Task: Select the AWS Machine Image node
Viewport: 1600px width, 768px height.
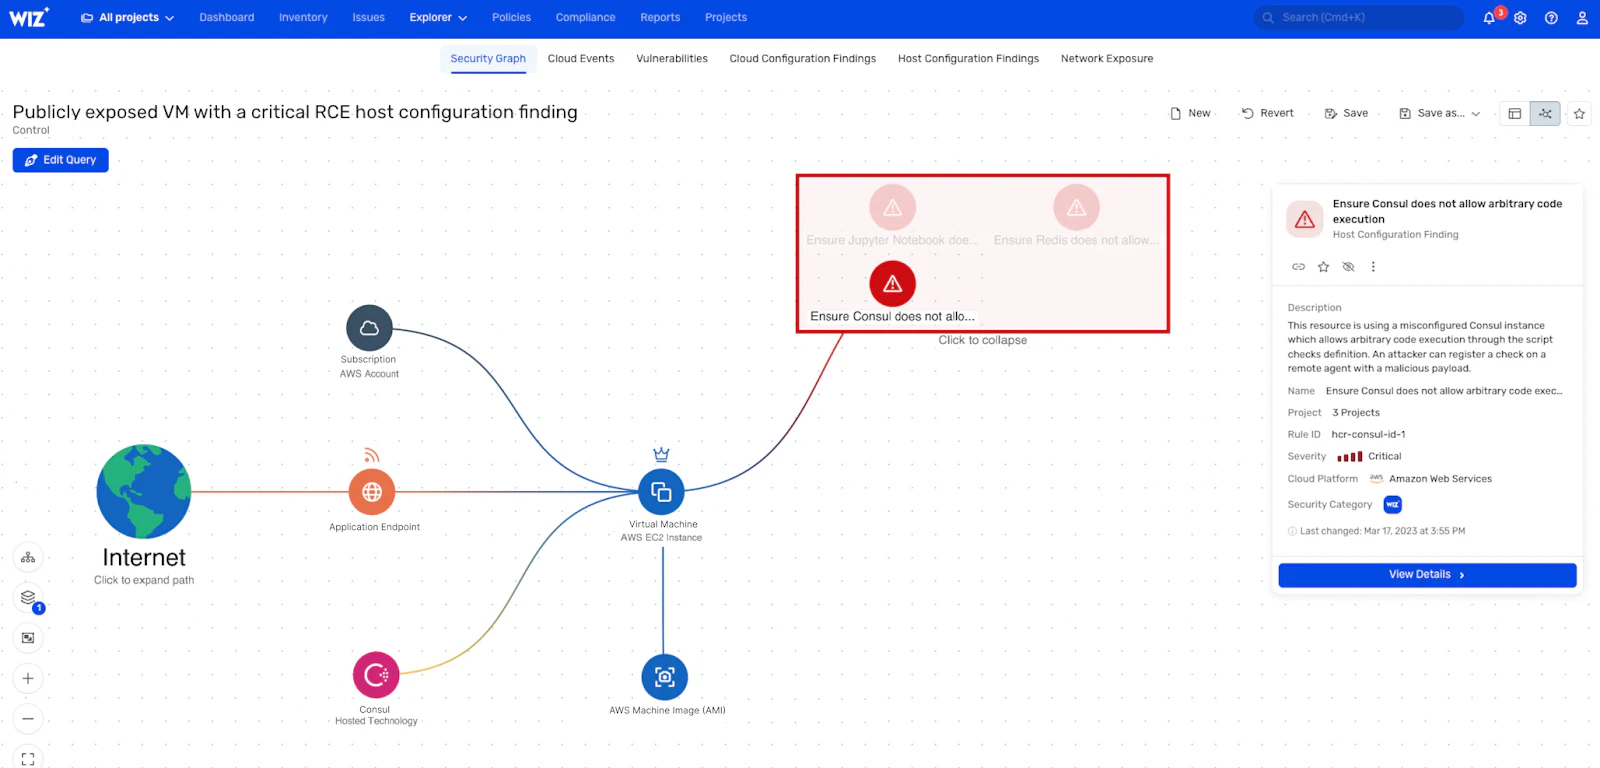Action: coord(664,677)
